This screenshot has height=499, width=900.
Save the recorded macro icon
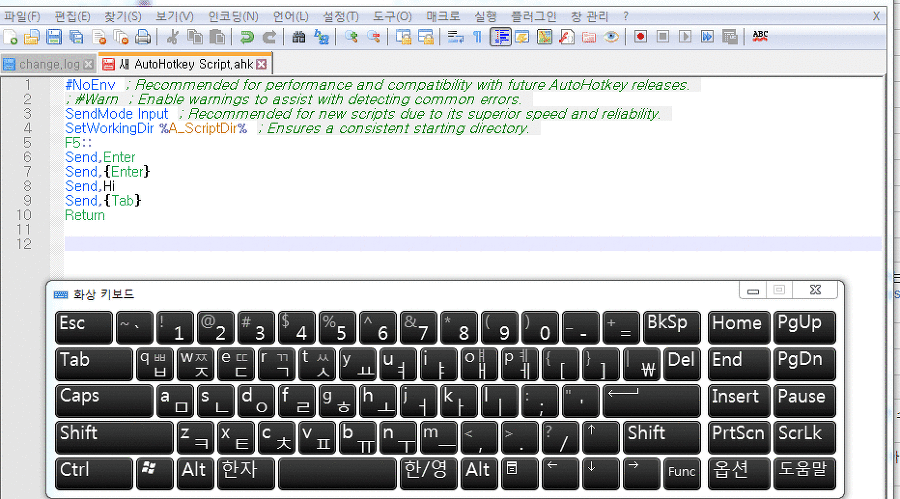[x=730, y=37]
